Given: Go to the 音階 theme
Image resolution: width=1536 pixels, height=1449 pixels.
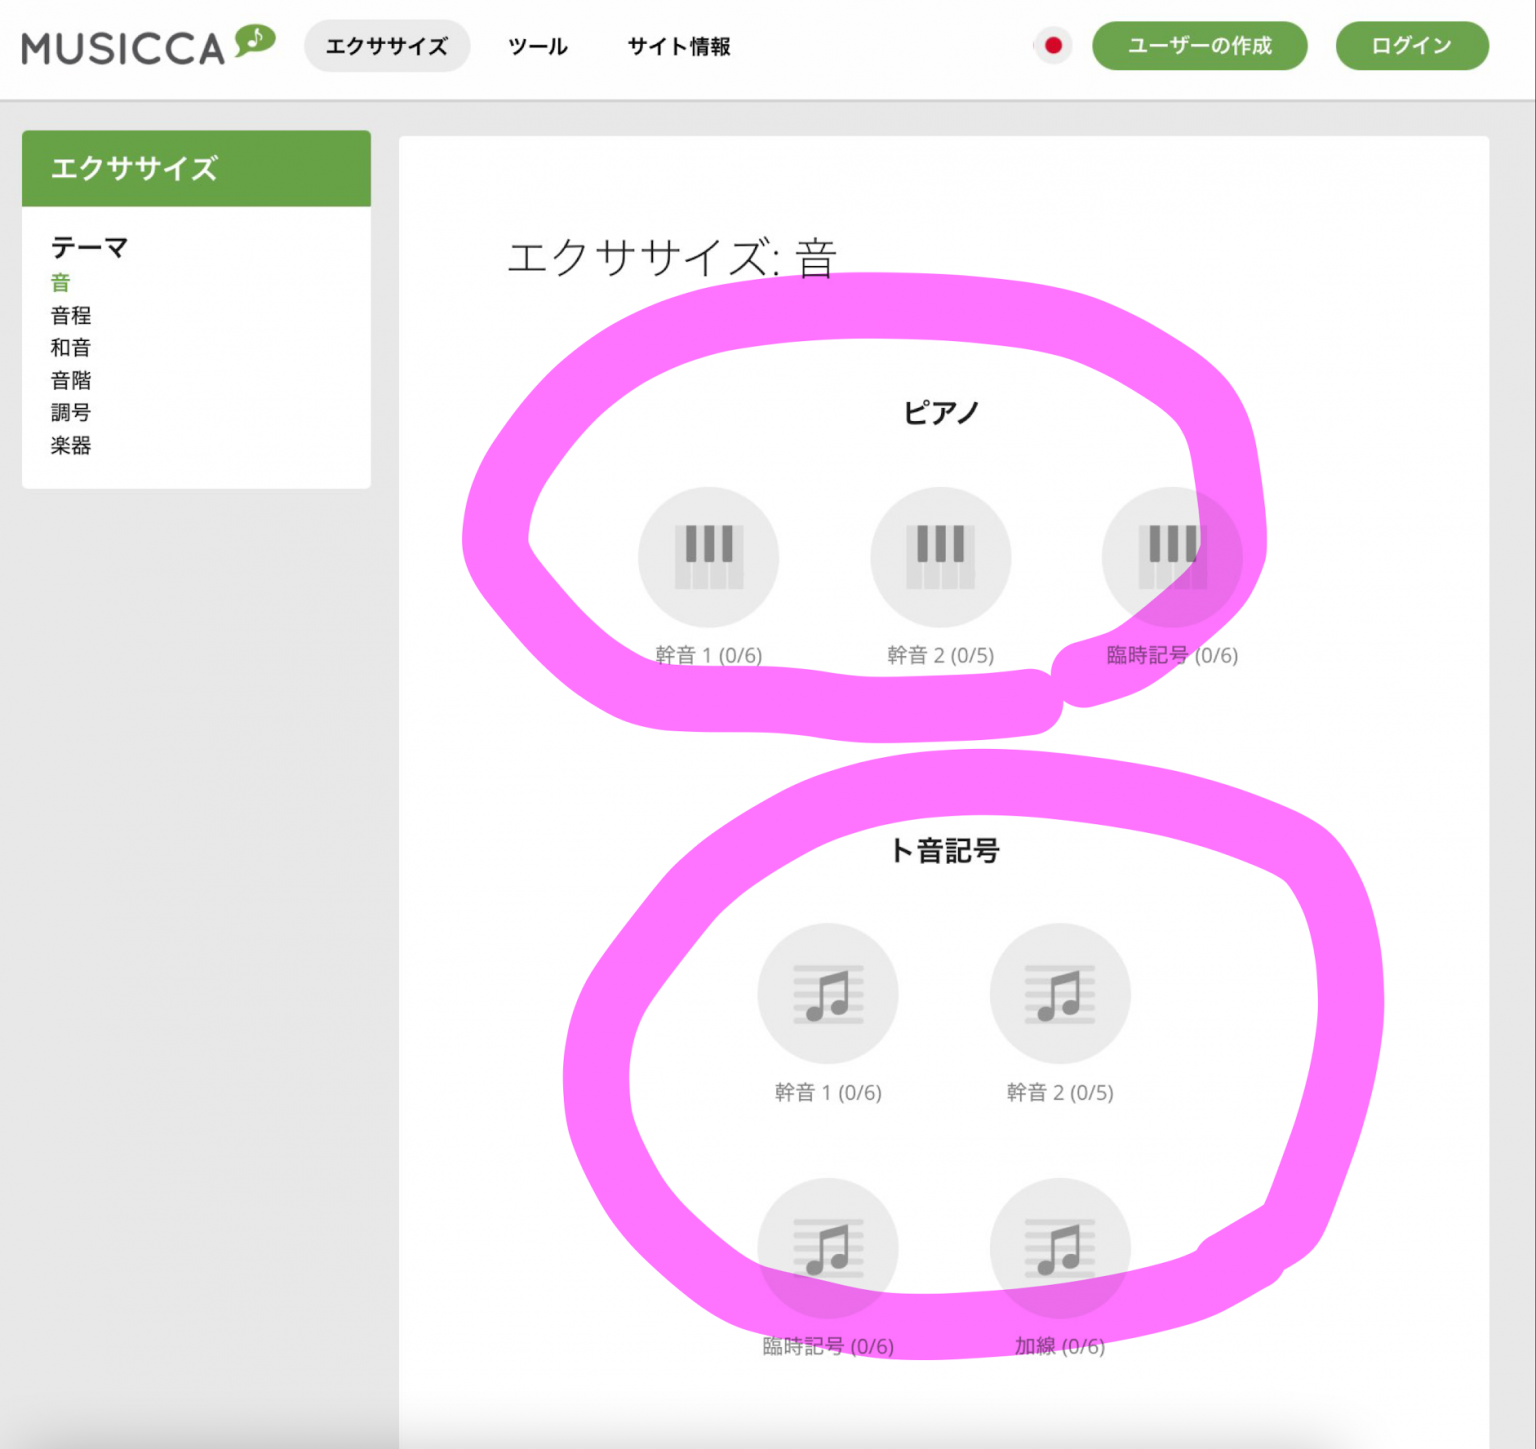Looking at the screenshot, I should tap(71, 381).
